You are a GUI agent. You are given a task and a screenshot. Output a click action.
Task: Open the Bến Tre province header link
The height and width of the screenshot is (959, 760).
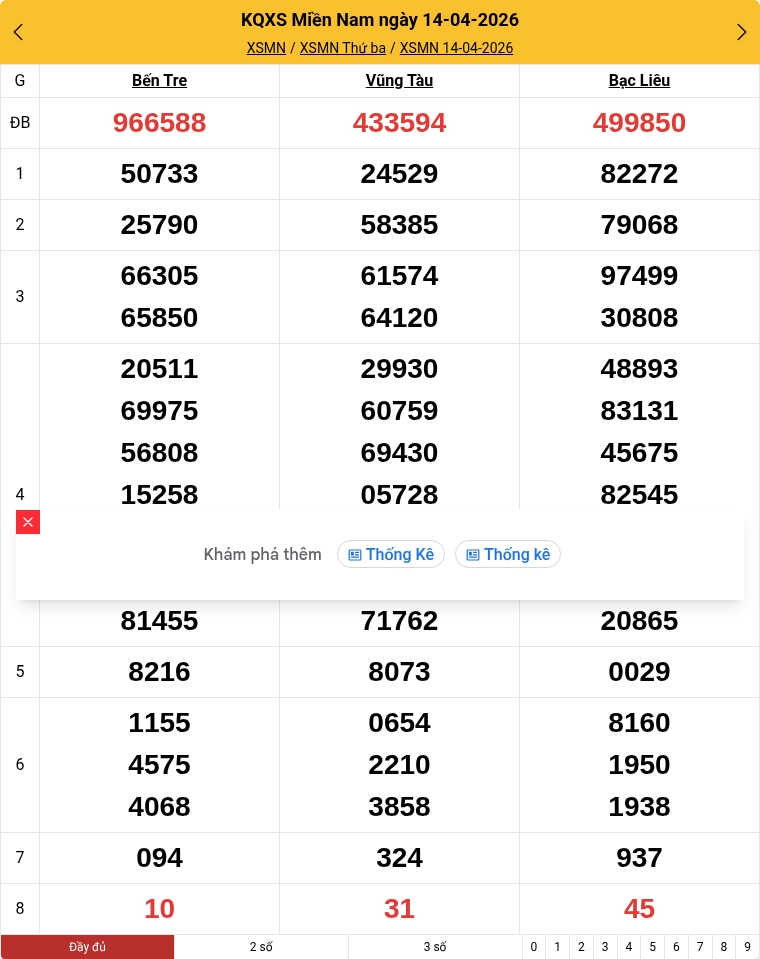click(x=159, y=81)
